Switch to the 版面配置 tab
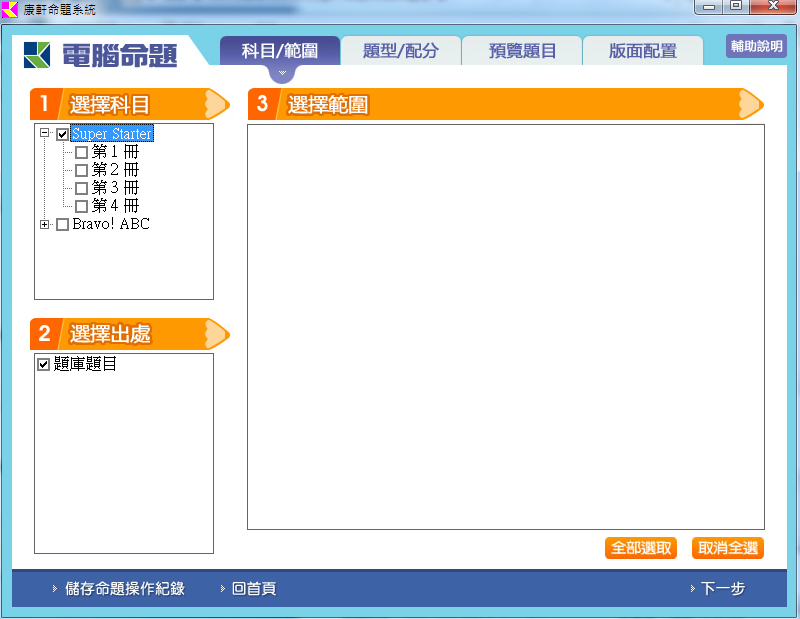This screenshot has height=619, width=800. click(643, 51)
